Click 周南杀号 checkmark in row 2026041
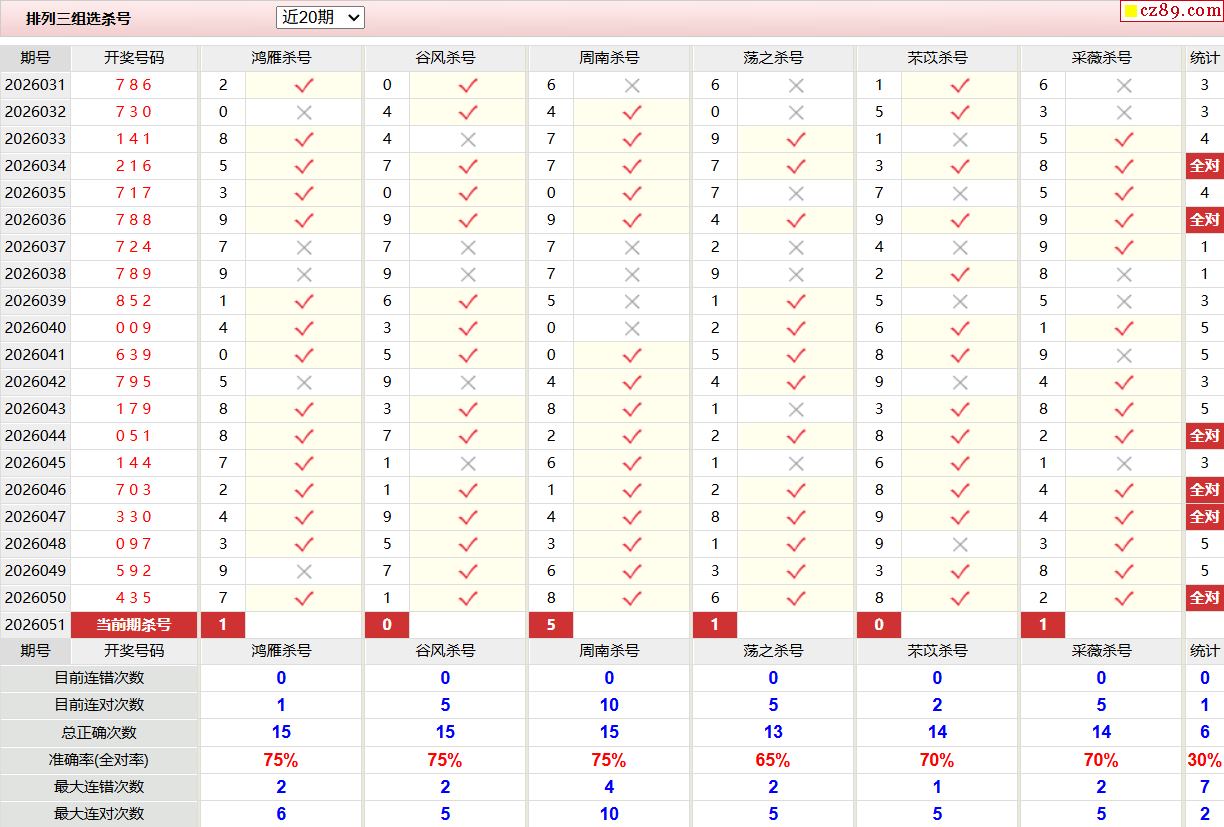This screenshot has height=827, width=1224. click(632, 355)
